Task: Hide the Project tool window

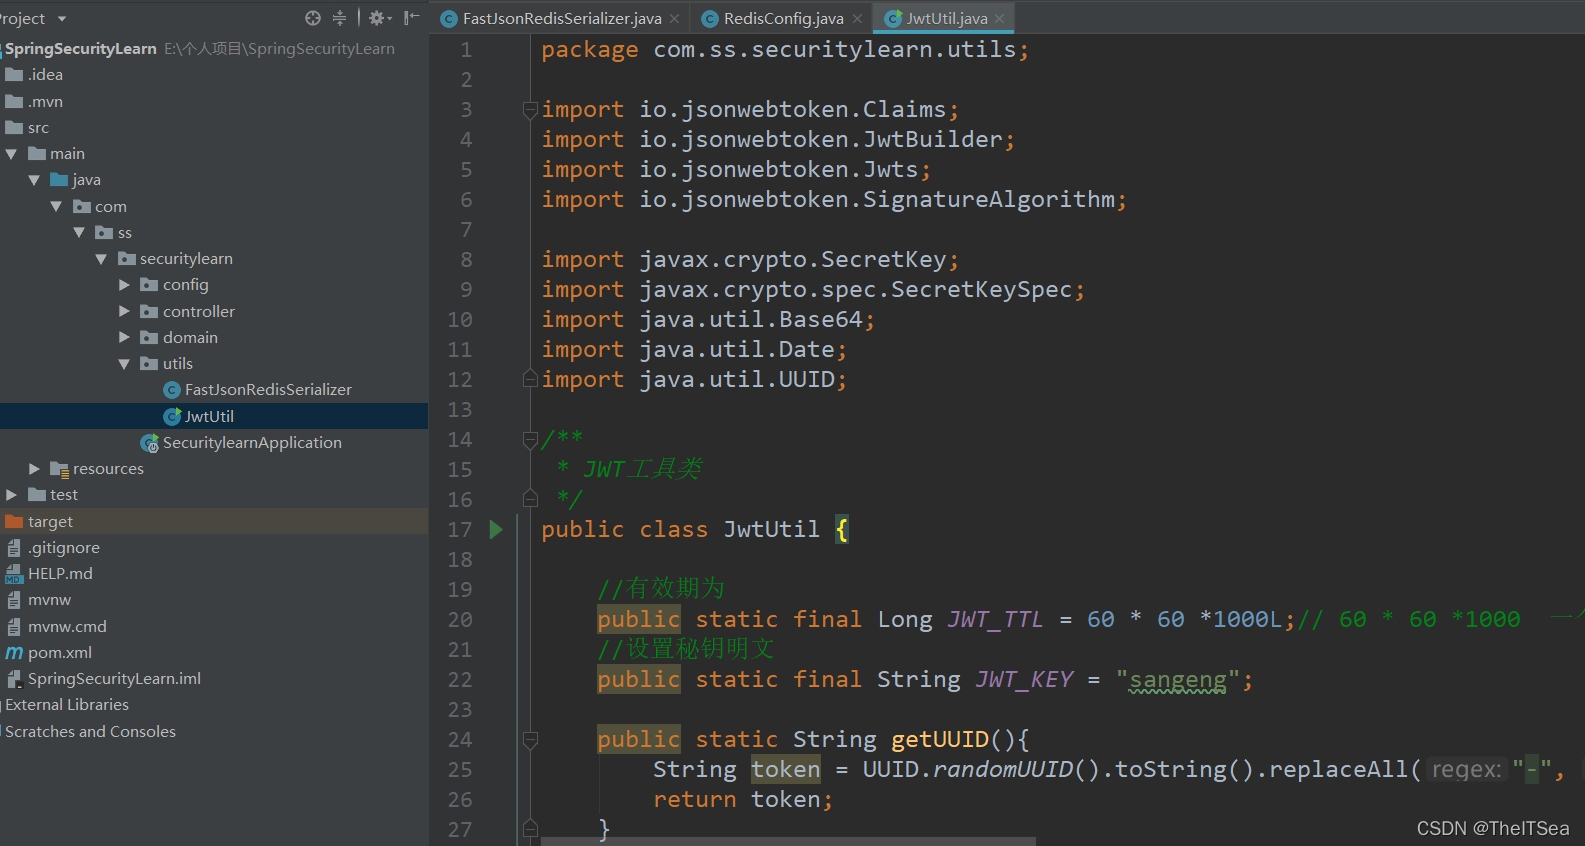Action: tap(411, 18)
